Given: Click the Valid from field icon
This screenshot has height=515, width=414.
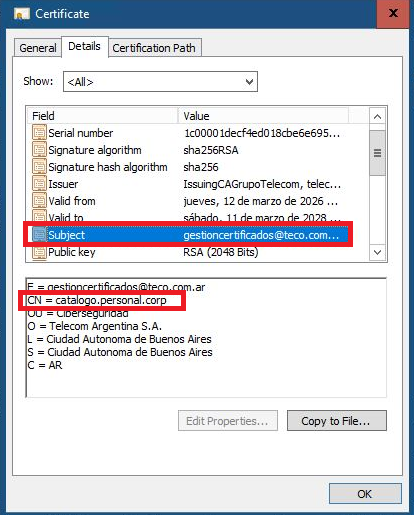Looking at the screenshot, I should coord(39,201).
